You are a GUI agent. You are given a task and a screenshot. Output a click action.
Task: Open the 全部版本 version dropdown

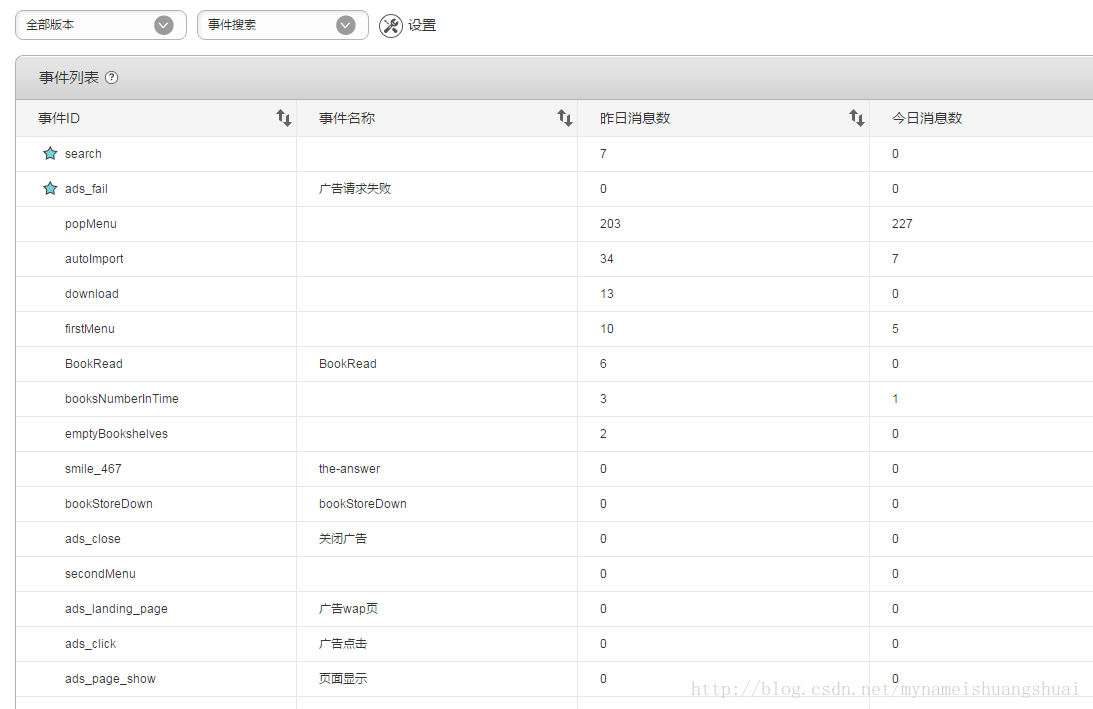[100, 24]
